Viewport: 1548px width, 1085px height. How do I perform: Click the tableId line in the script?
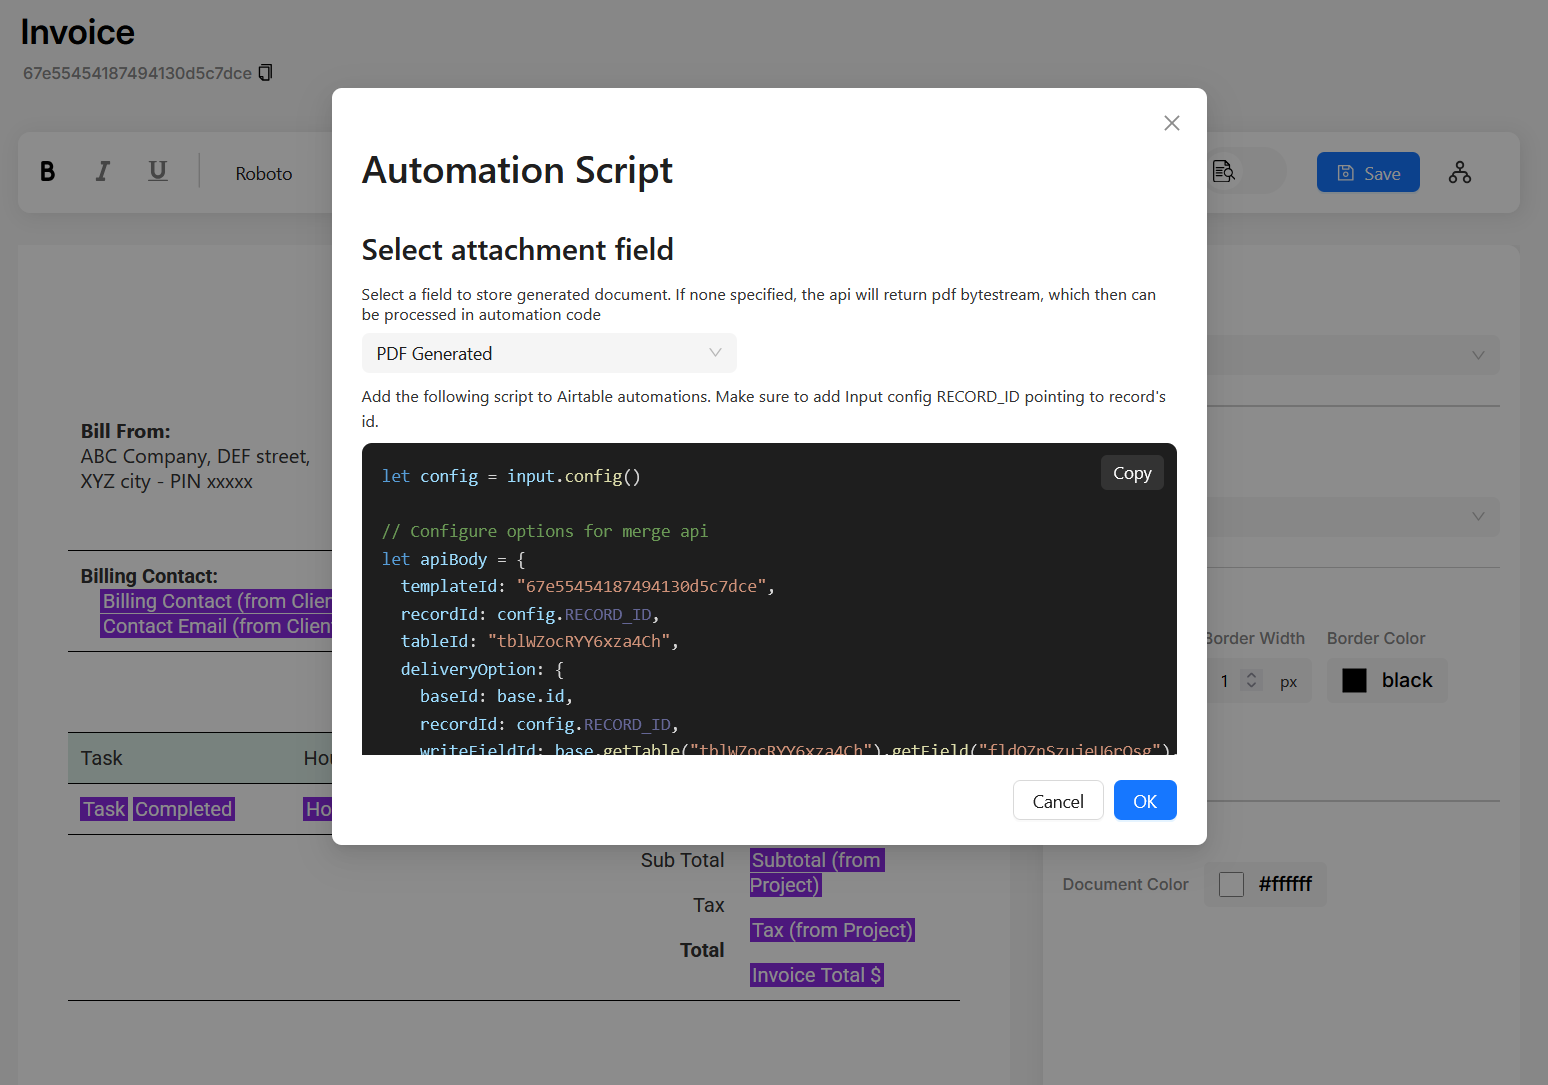point(540,641)
